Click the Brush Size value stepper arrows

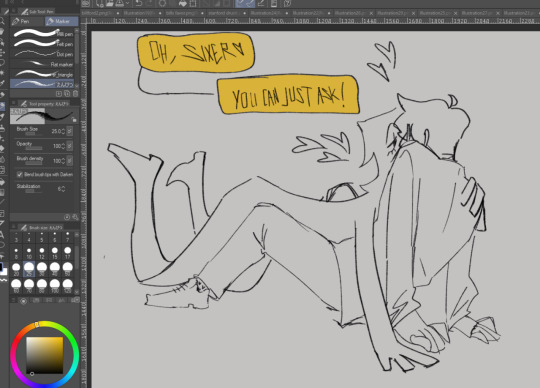click(x=63, y=131)
